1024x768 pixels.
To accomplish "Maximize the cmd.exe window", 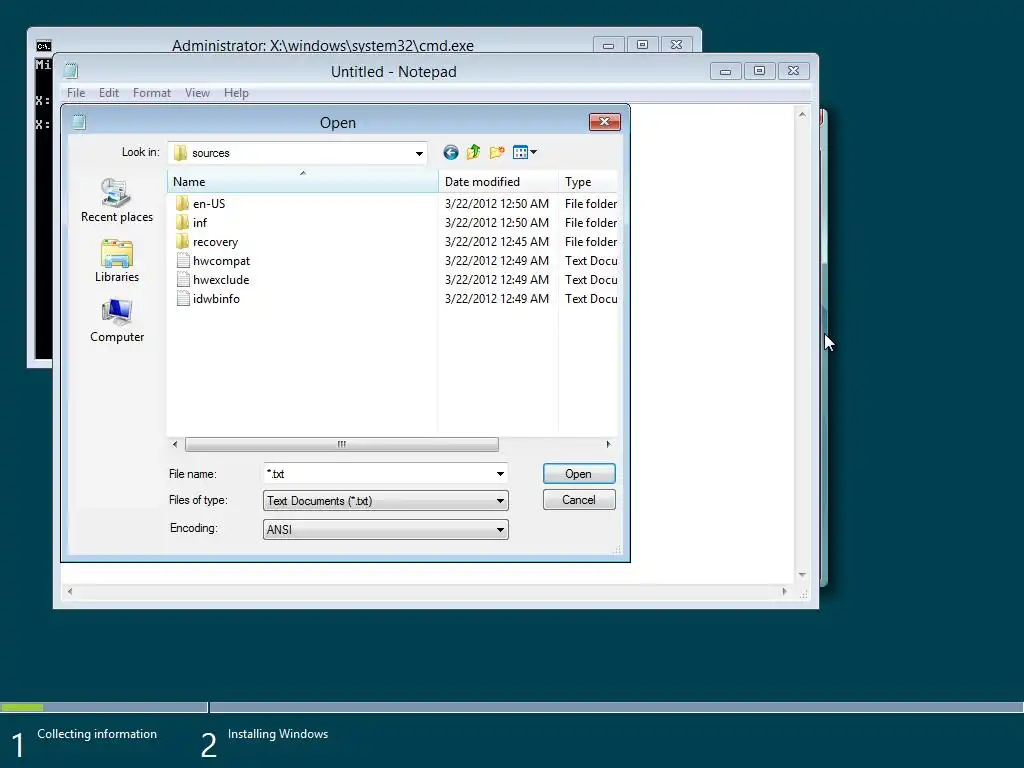I will 643,45.
